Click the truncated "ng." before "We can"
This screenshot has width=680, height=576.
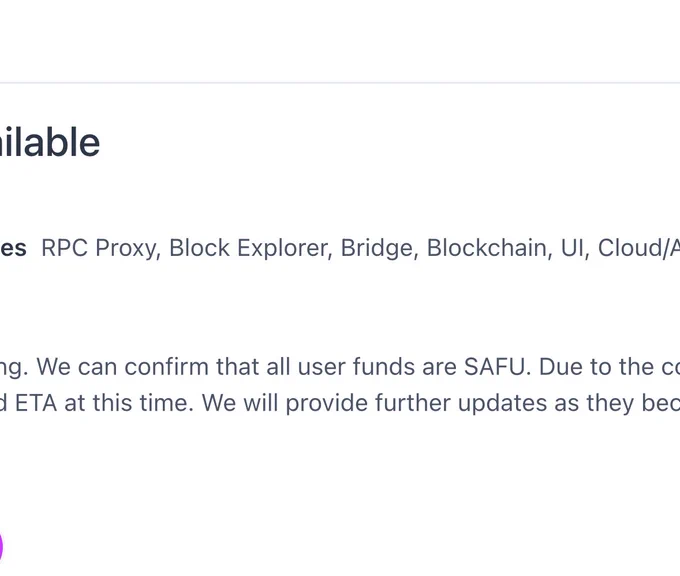click(14, 368)
